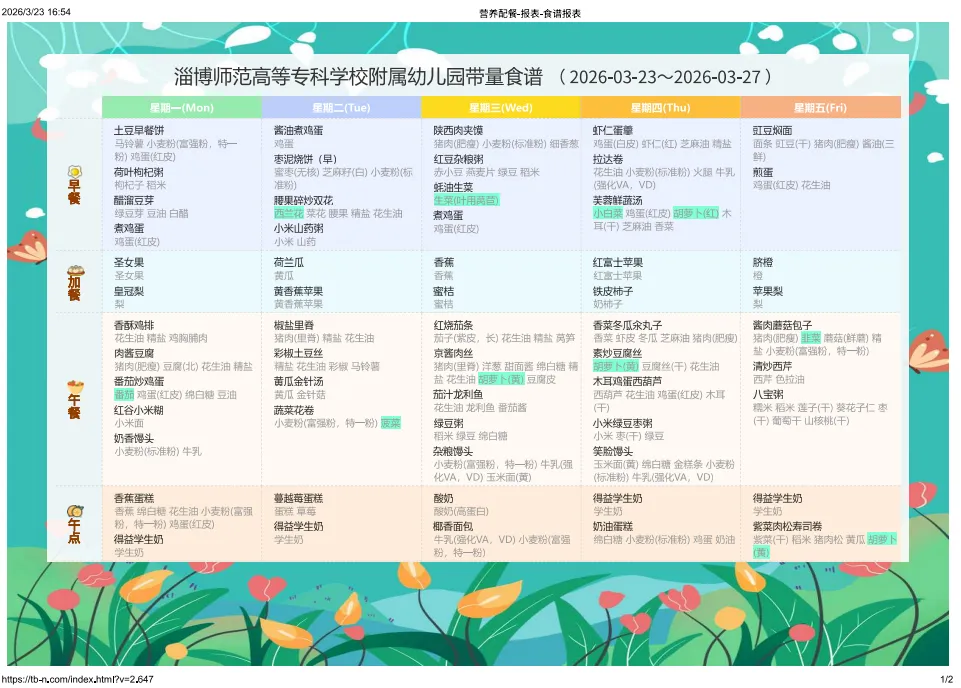Click the 加餐 snack basket icon

(73, 271)
